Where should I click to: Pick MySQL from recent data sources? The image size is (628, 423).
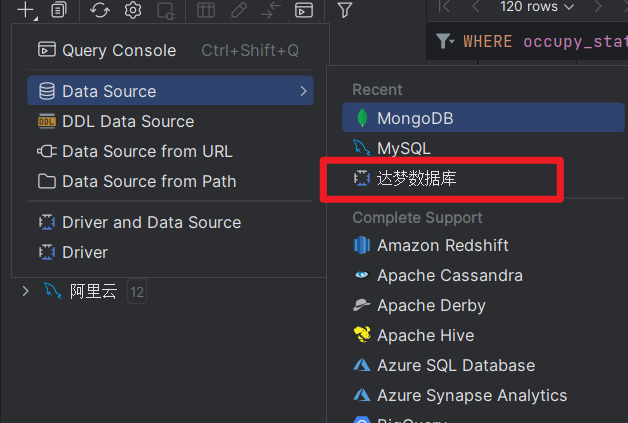403,148
